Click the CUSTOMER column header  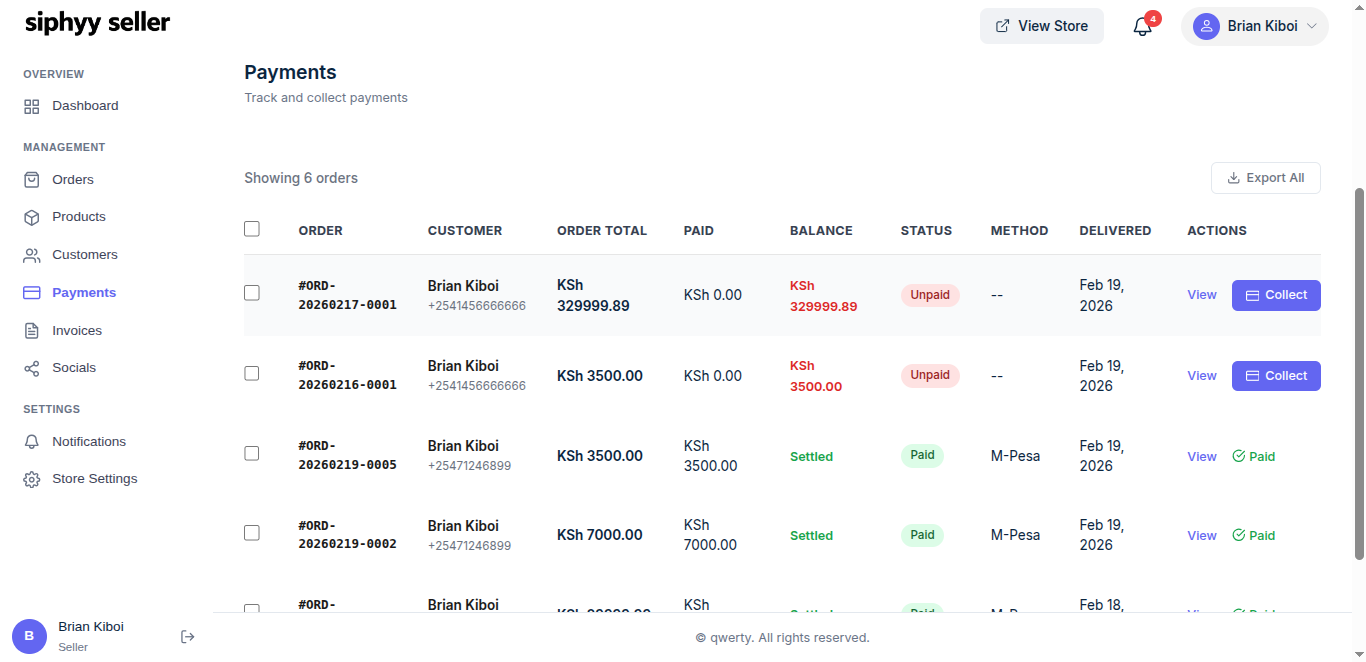click(x=465, y=230)
